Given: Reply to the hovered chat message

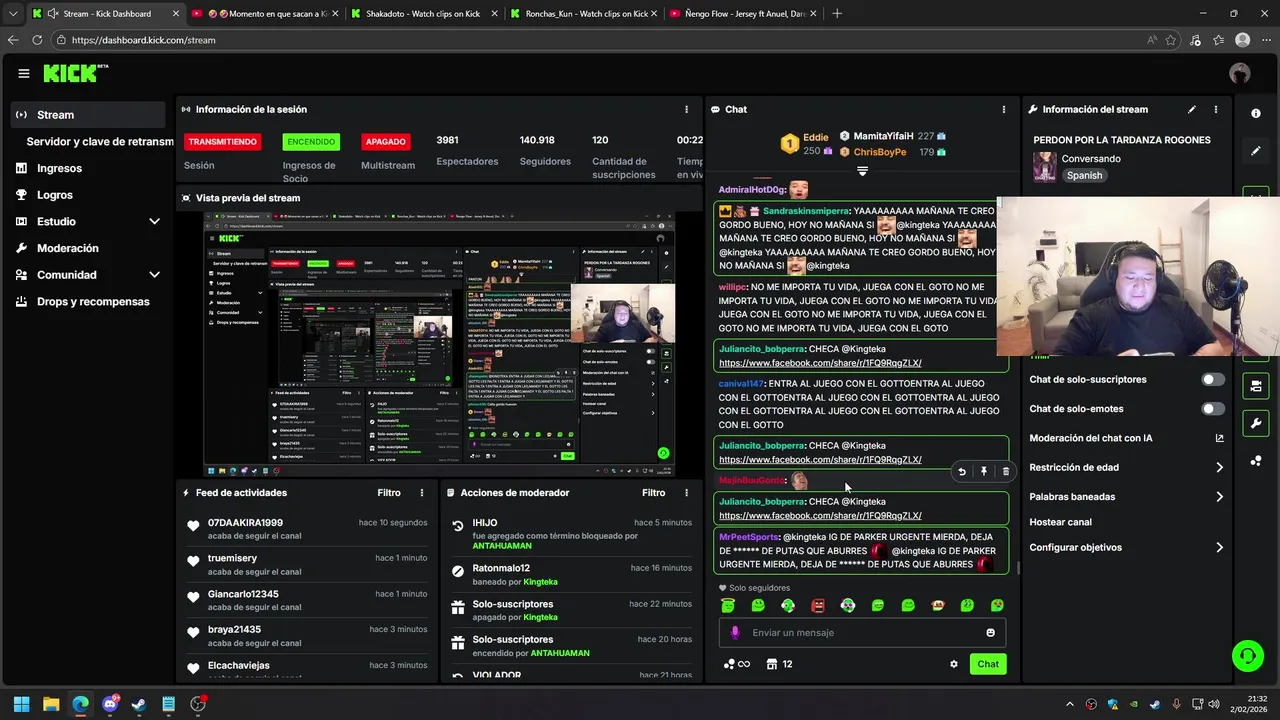Looking at the screenshot, I should (961, 471).
